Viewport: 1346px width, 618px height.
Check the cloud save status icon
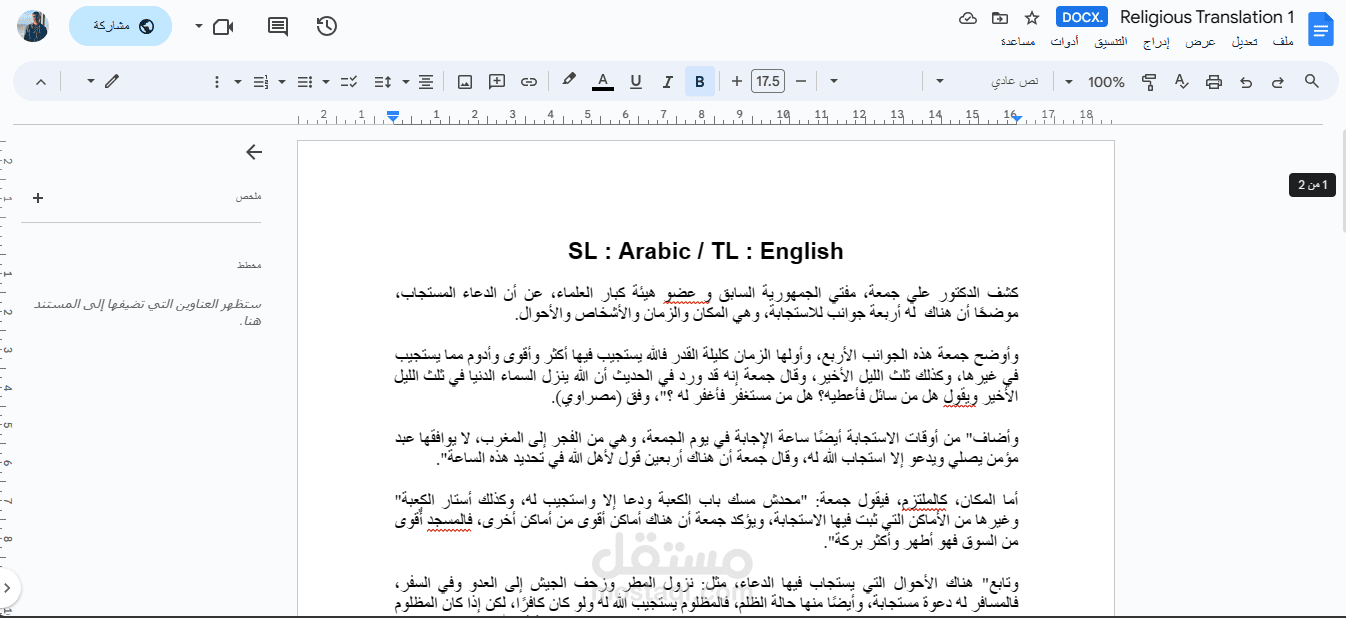pos(967,18)
